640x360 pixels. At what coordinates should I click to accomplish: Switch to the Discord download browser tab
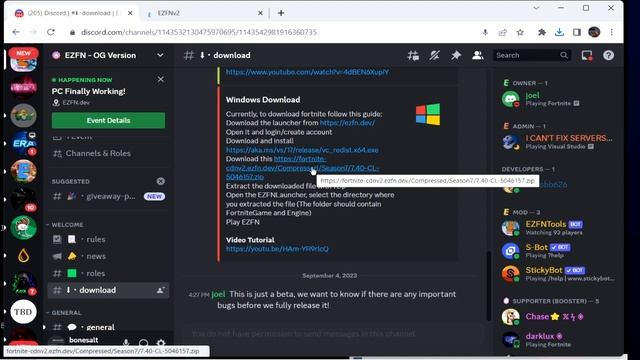[x=73, y=13]
